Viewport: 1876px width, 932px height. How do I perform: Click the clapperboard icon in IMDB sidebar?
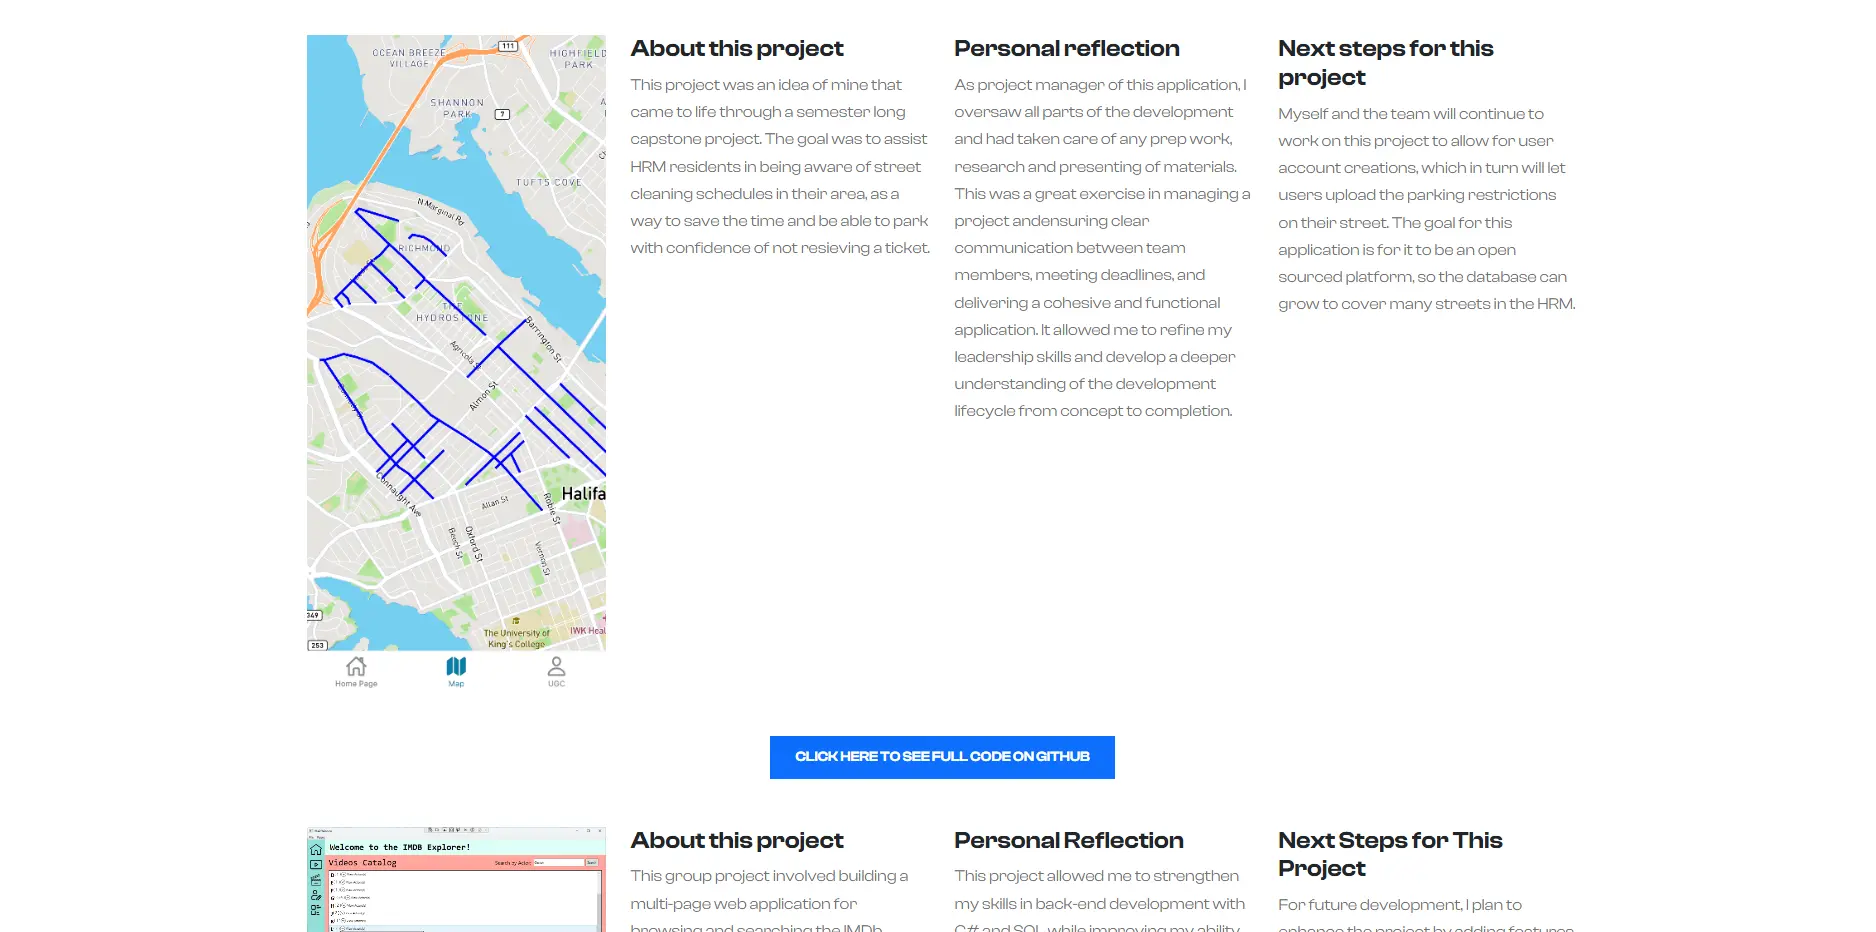click(316, 880)
